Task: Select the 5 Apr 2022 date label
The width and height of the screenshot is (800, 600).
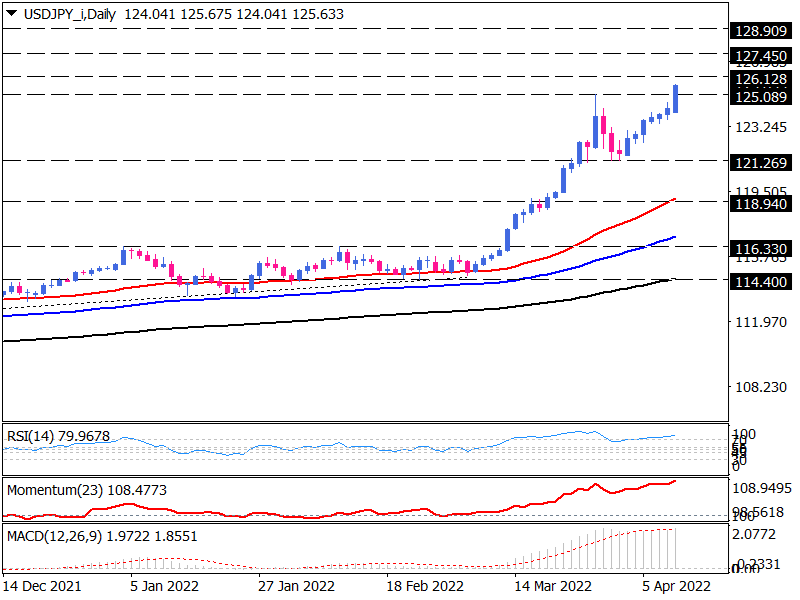Action: click(677, 586)
